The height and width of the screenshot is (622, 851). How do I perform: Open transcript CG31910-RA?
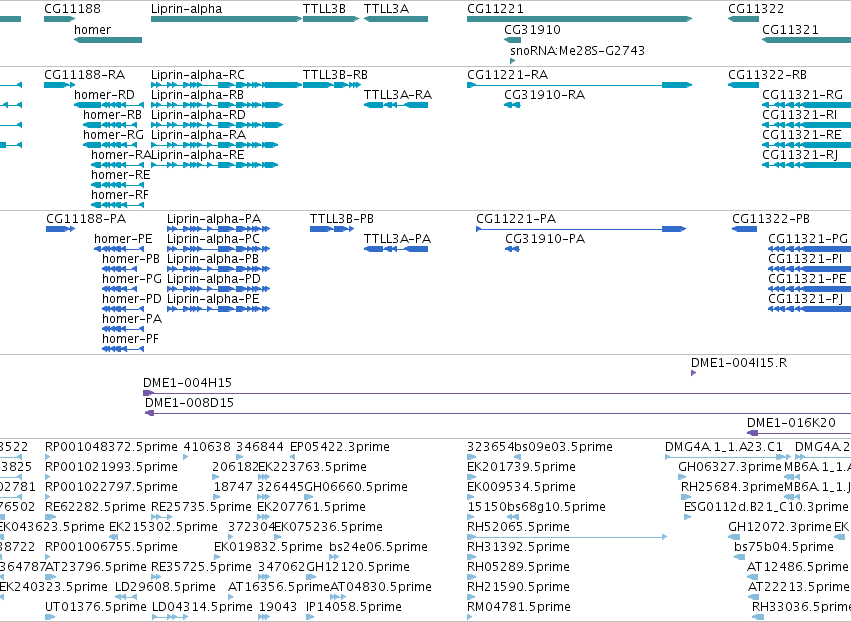(x=544, y=95)
